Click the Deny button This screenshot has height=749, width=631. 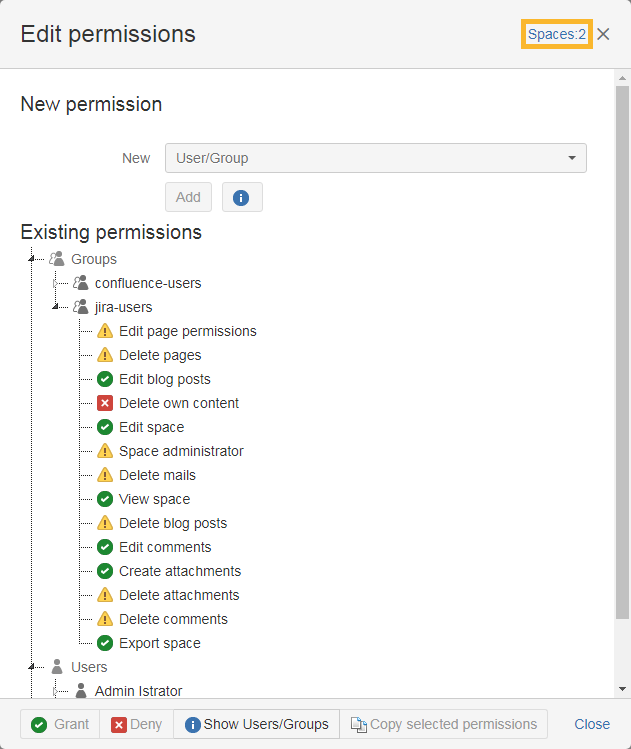(137, 724)
